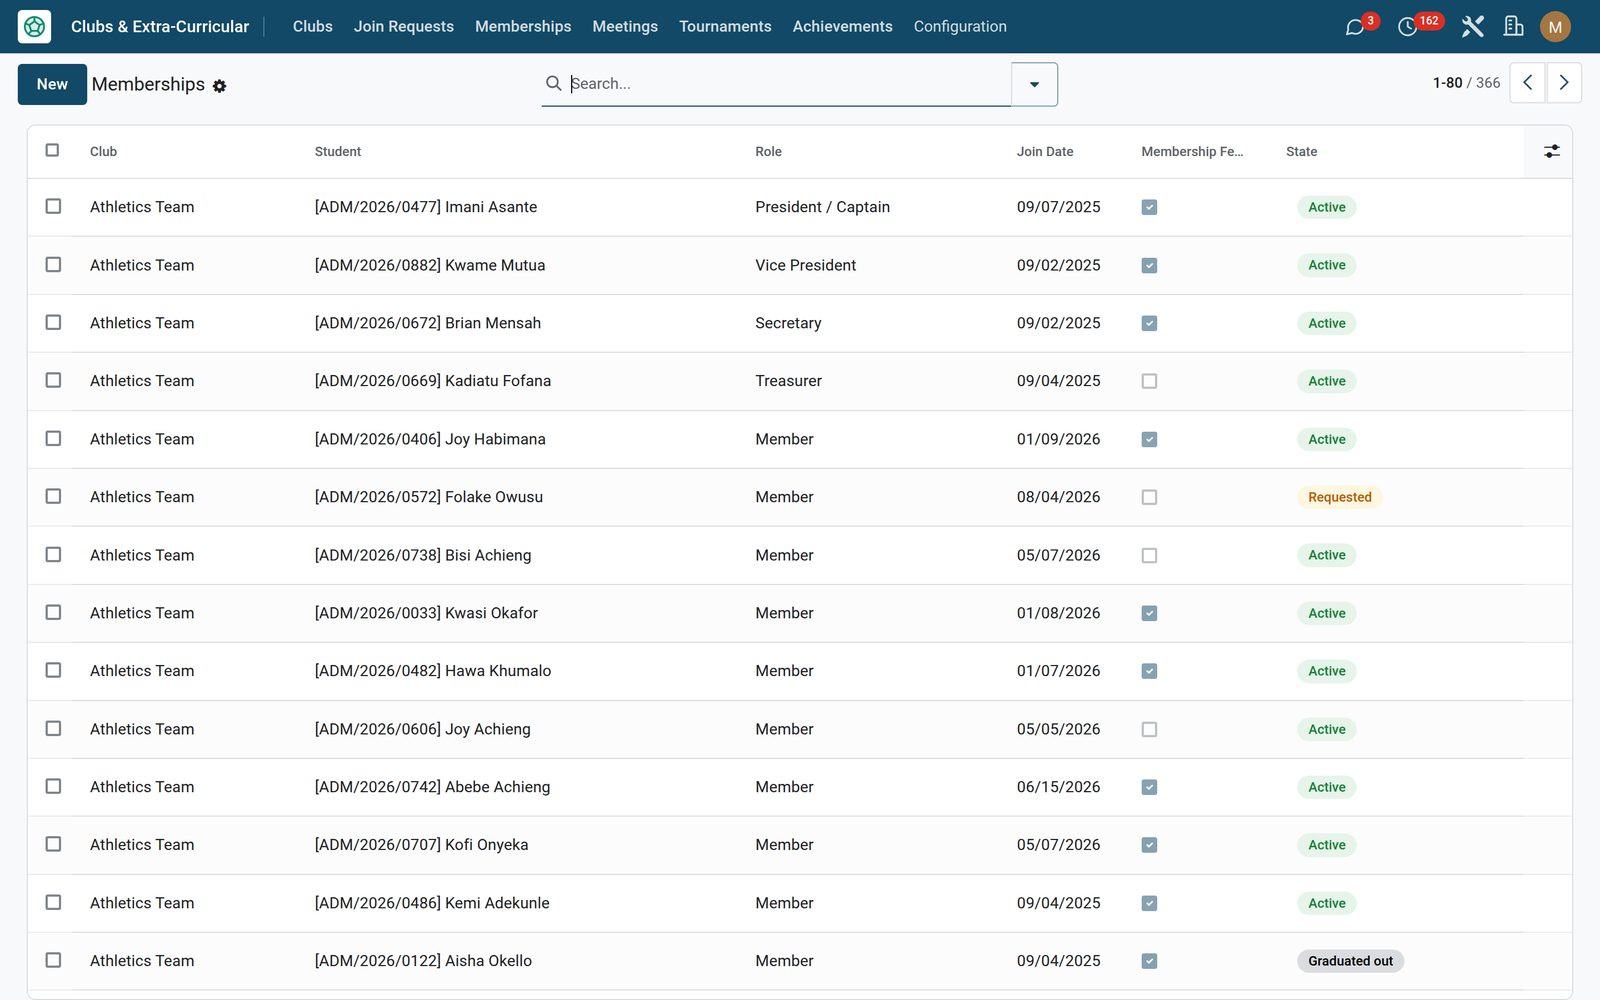
Task: Open the developer tools wrench icon
Action: coord(1472,27)
